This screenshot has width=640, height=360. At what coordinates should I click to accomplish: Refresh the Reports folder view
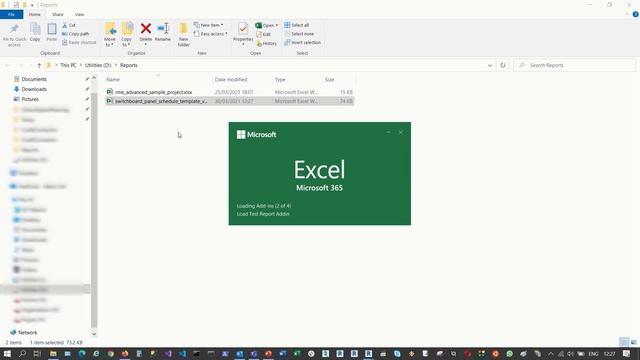(503, 65)
